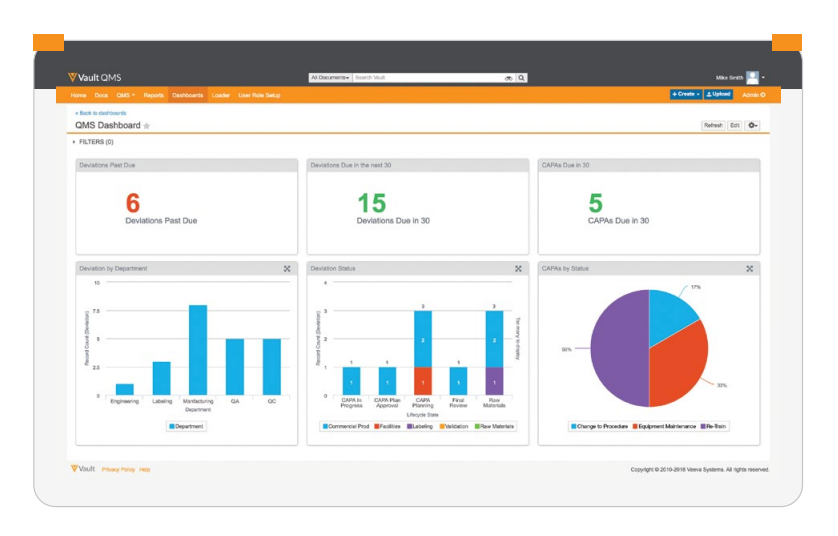Open the User Role Setup tab

point(259,95)
